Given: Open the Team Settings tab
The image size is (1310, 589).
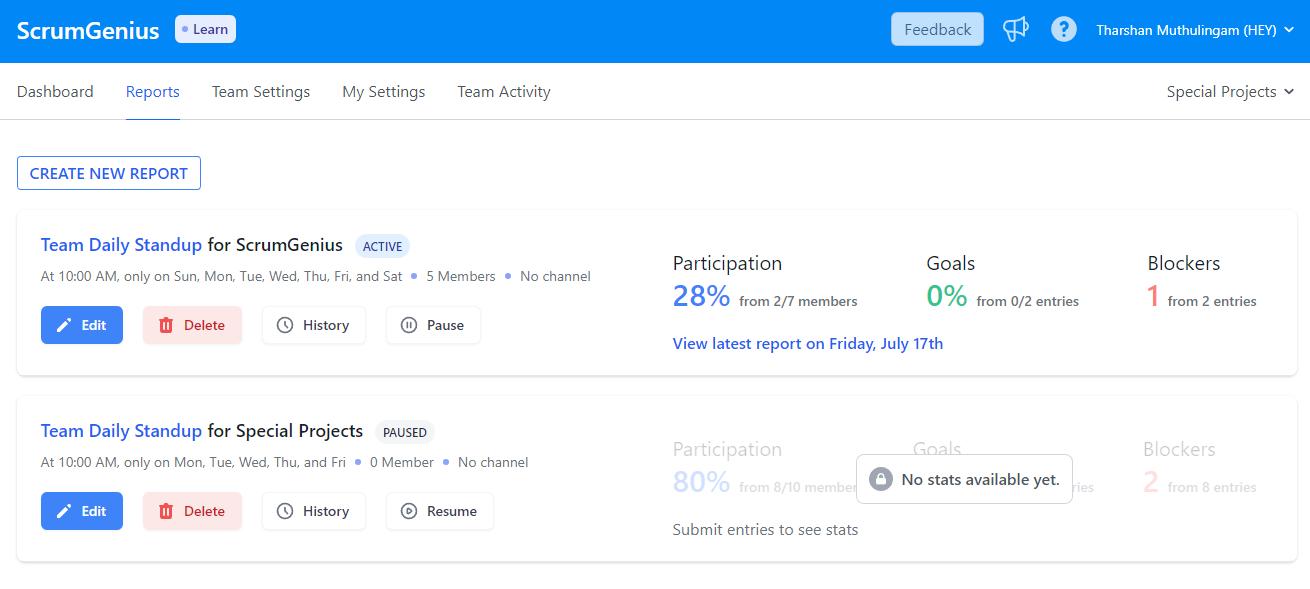Looking at the screenshot, I should point(261,91).
